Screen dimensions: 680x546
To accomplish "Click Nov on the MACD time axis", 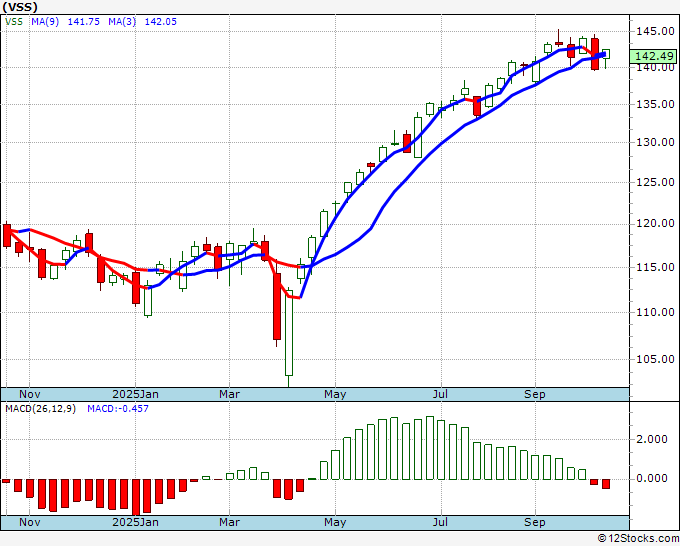I will (x=30, y=522).
